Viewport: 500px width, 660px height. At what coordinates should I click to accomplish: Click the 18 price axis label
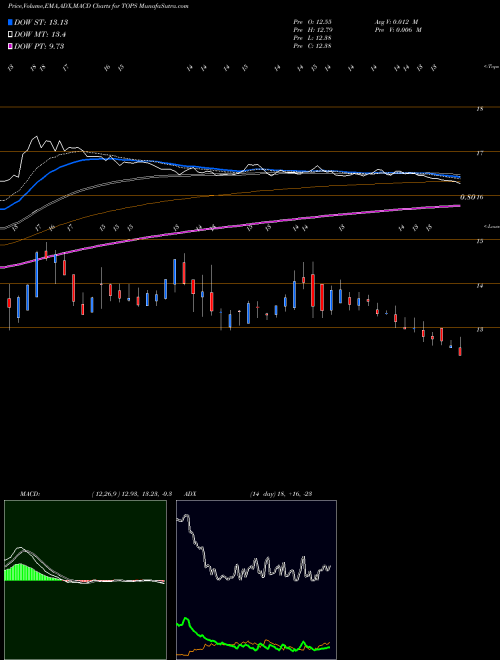point(479,109)
